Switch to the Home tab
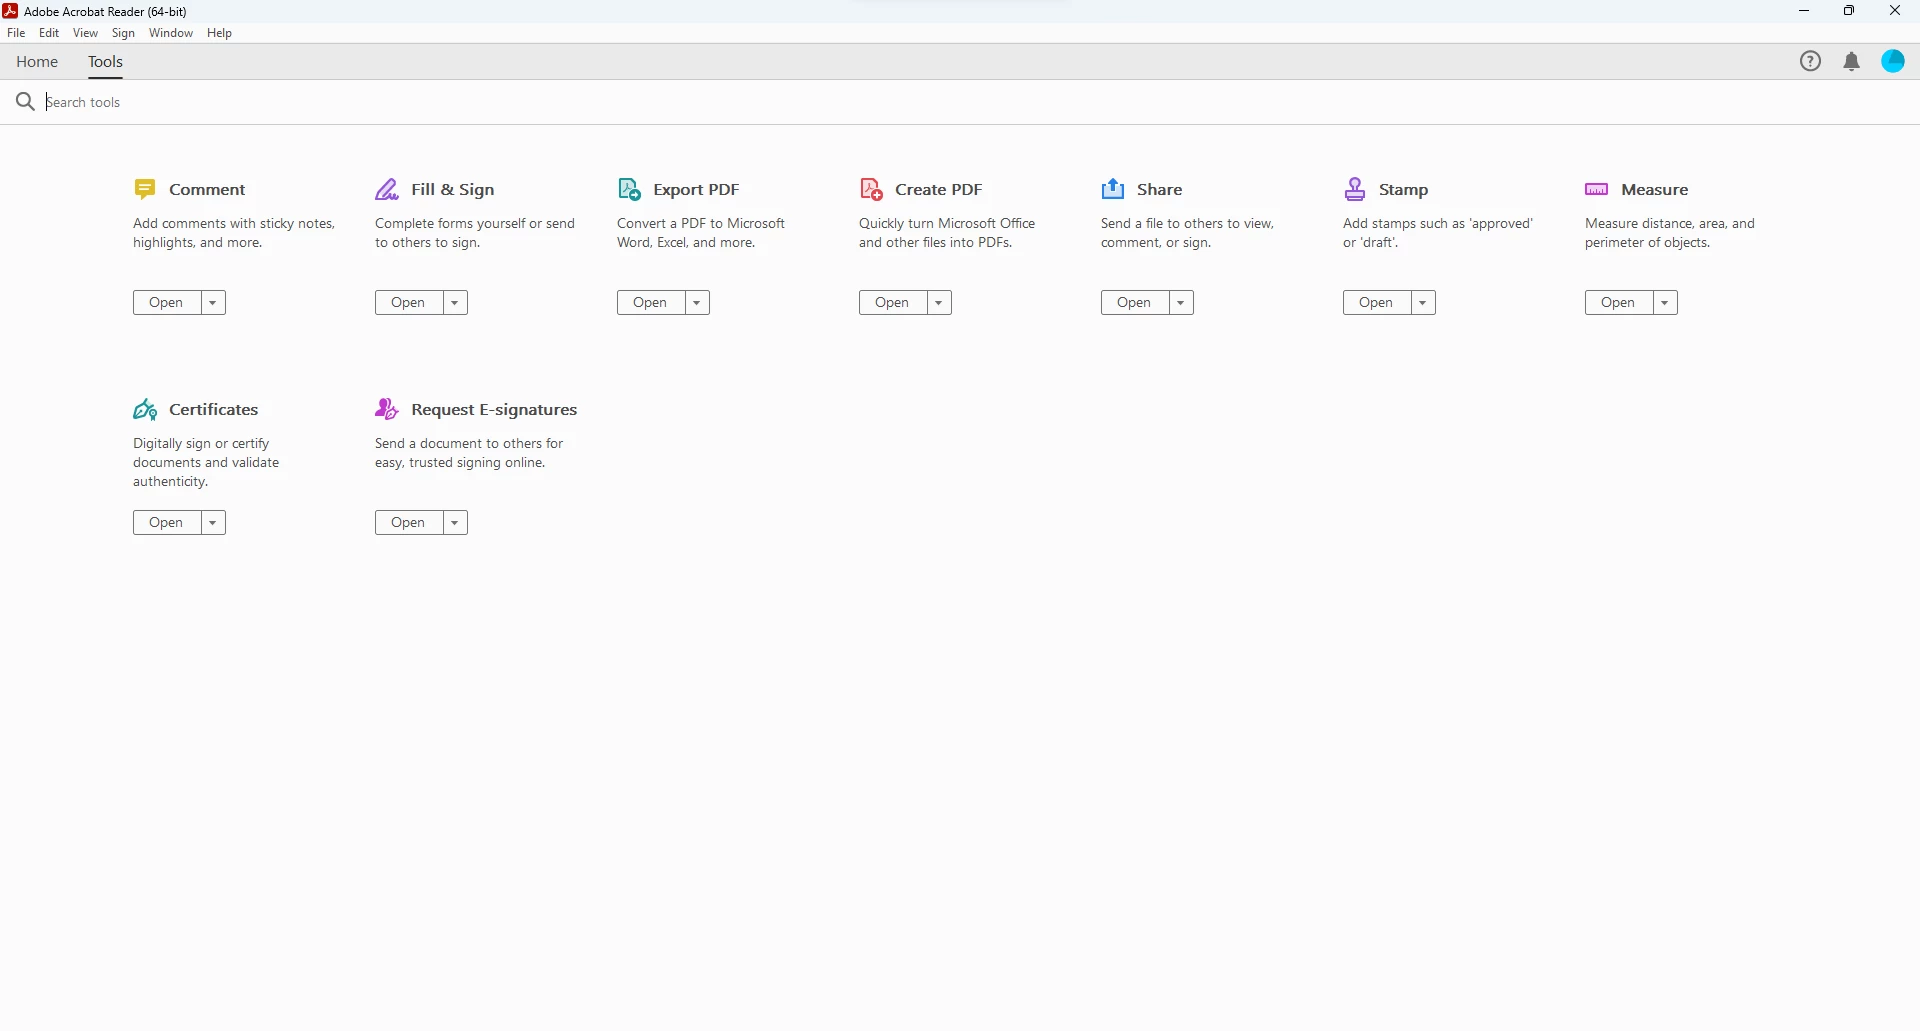The image size is (1920, 1031). [x=37, y=62]
